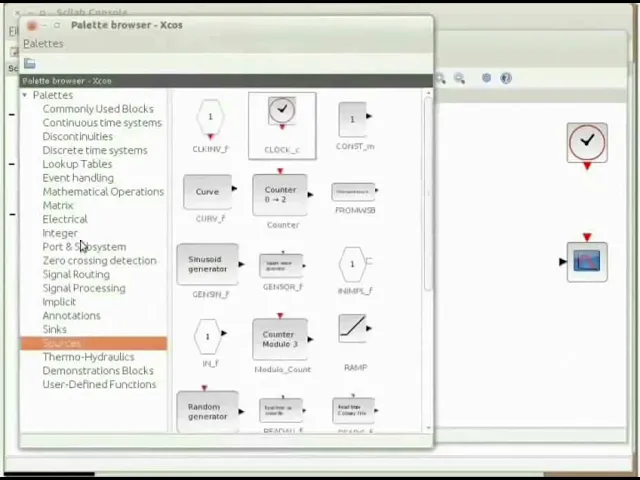The width and height of the screenshot is (640, 480).
Task: Select the Signal Processing palette
Action: tap(84, 288)
